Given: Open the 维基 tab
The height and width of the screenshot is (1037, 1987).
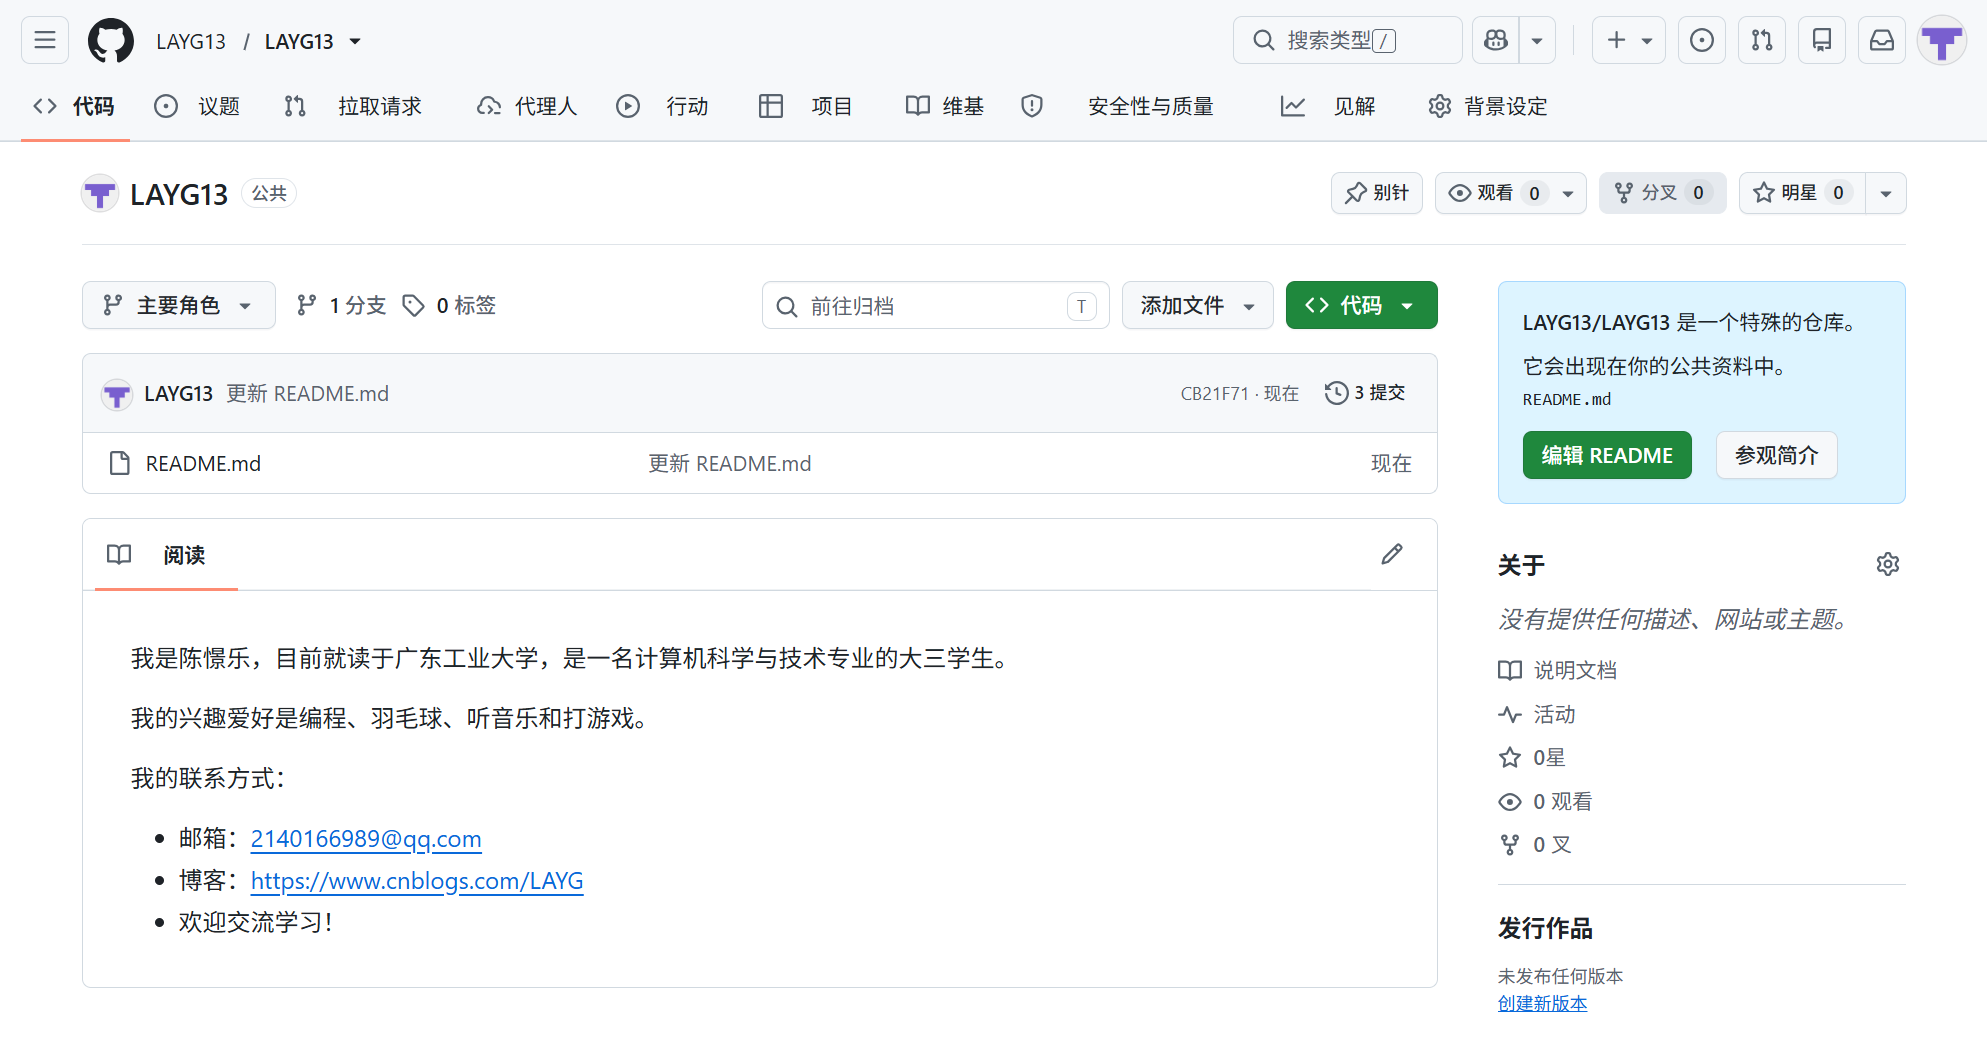Looking at the screenshot, I should (x=945, y=106).
